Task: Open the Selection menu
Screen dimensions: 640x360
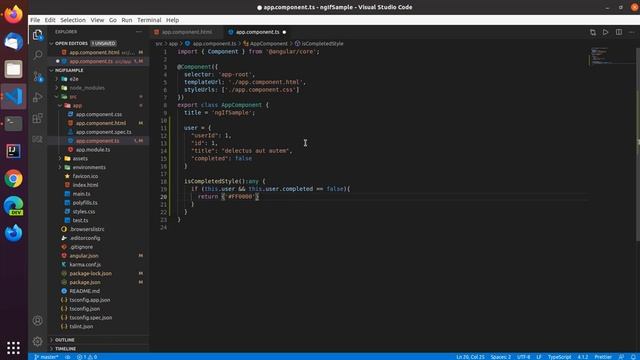Action: point(73,20)
